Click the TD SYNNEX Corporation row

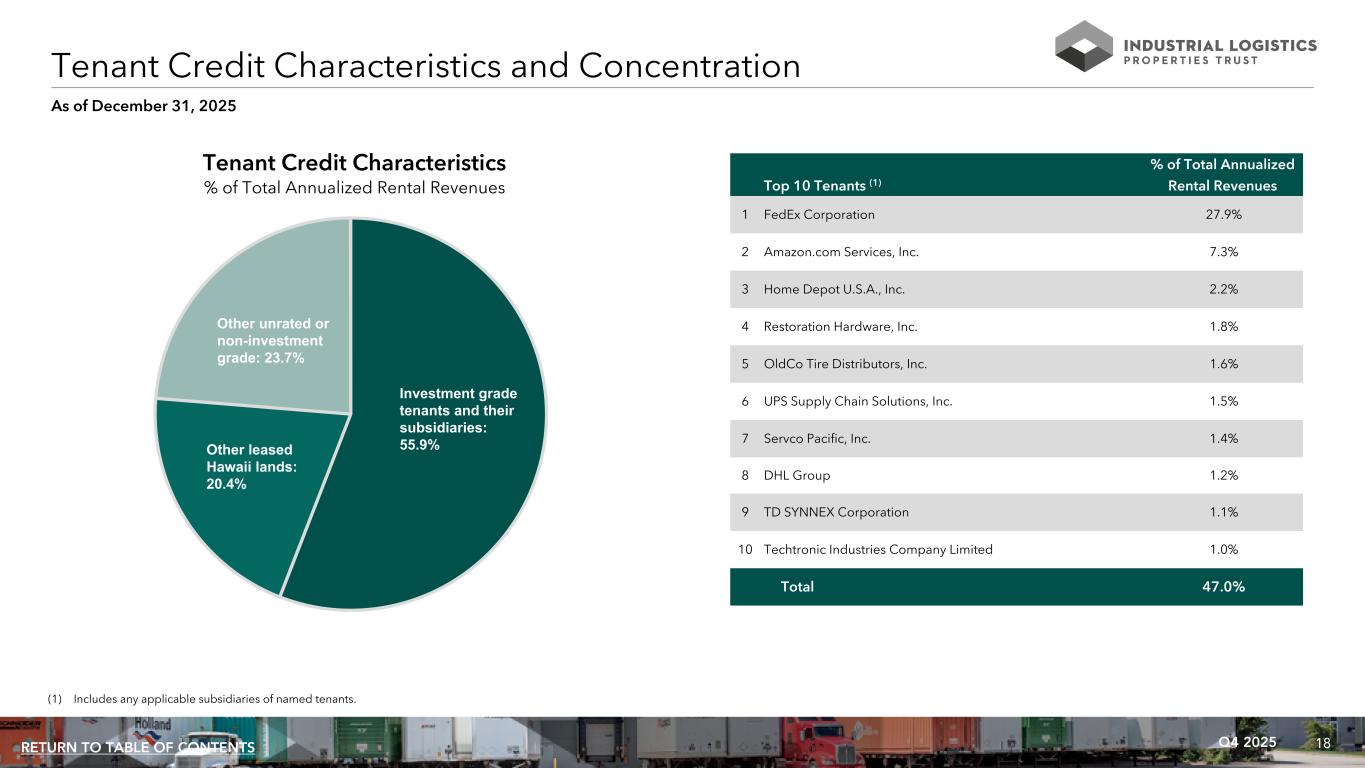[1016, 513]
